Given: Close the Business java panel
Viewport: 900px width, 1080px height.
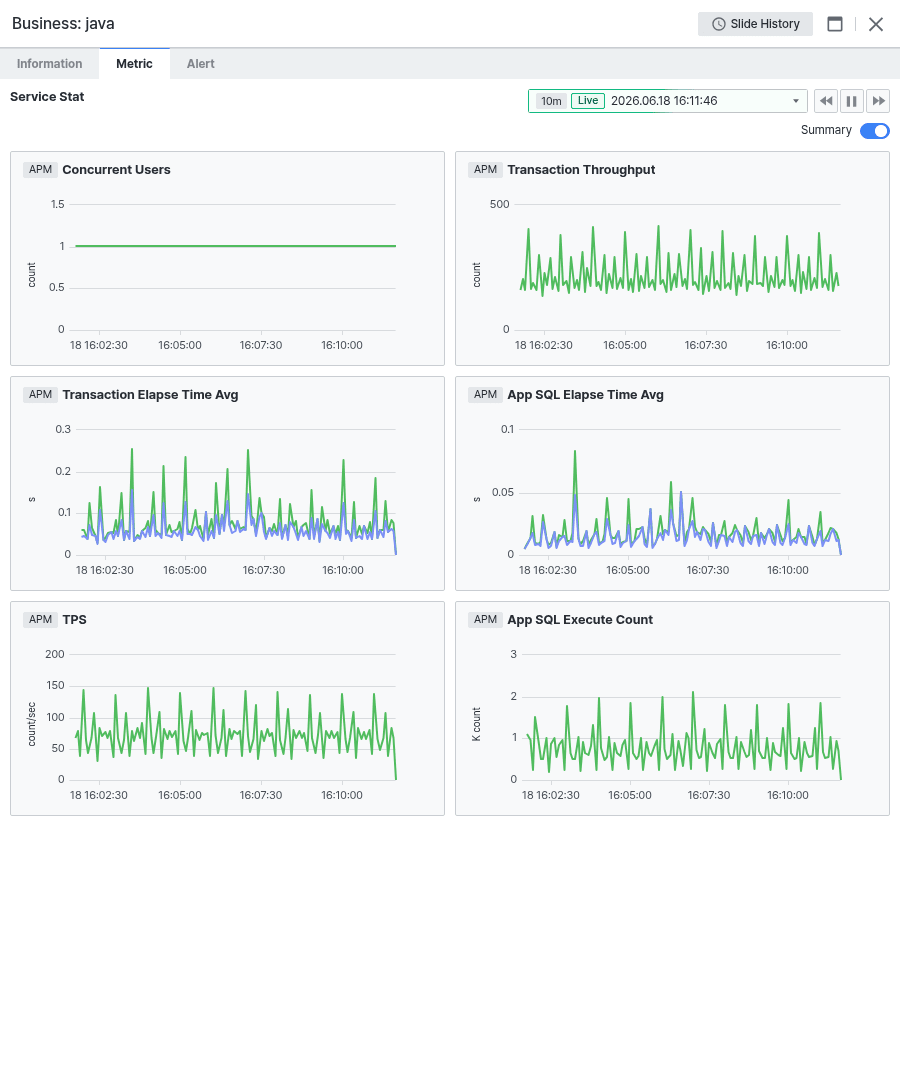Looking at the screenshot, I should (x=876, y=24).
